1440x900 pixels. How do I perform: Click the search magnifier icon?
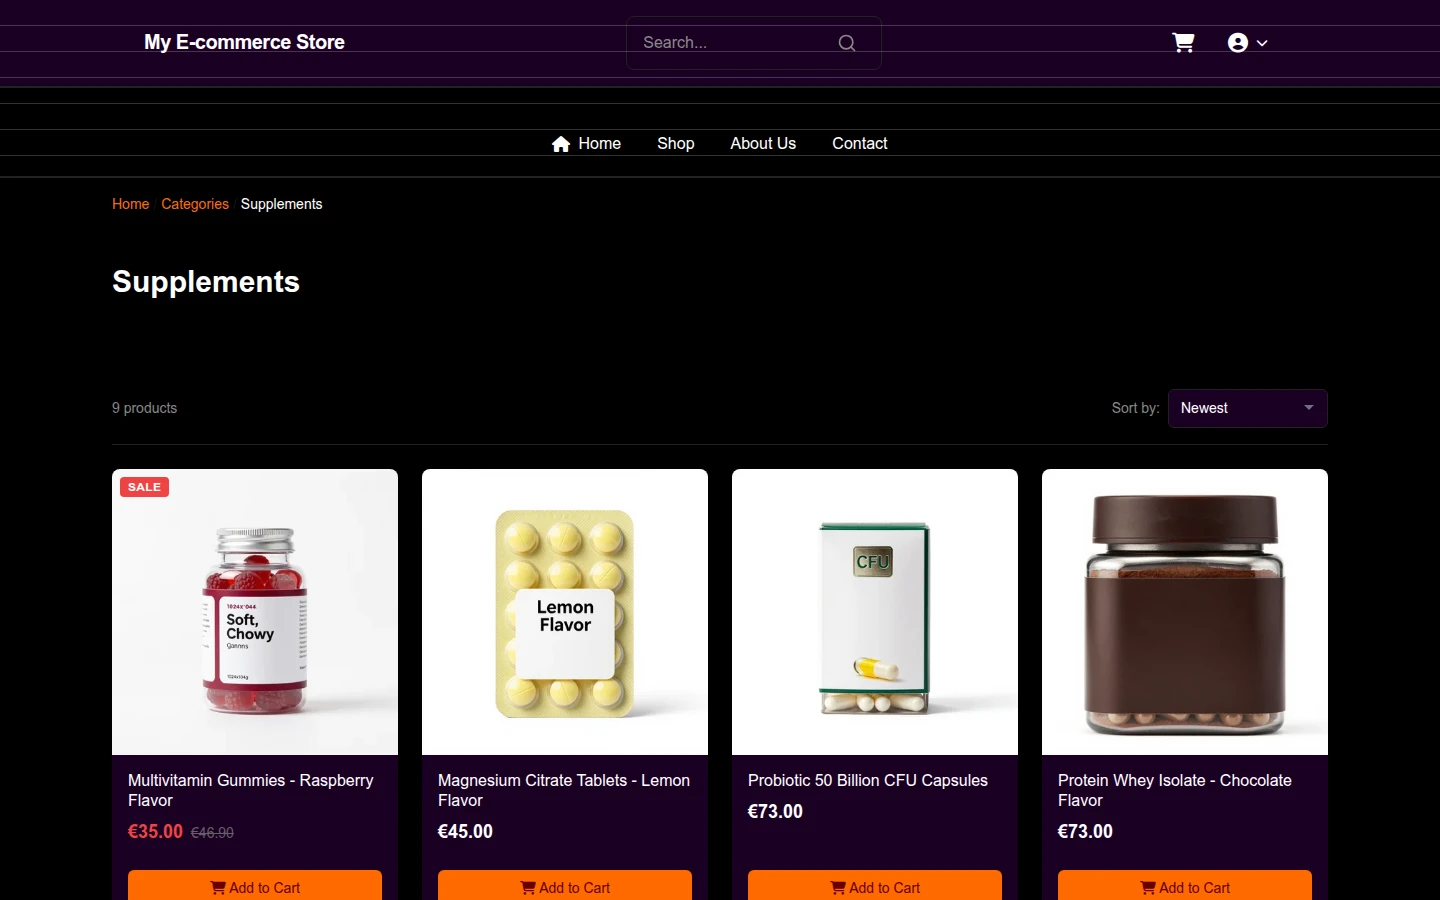click(847, 43)
